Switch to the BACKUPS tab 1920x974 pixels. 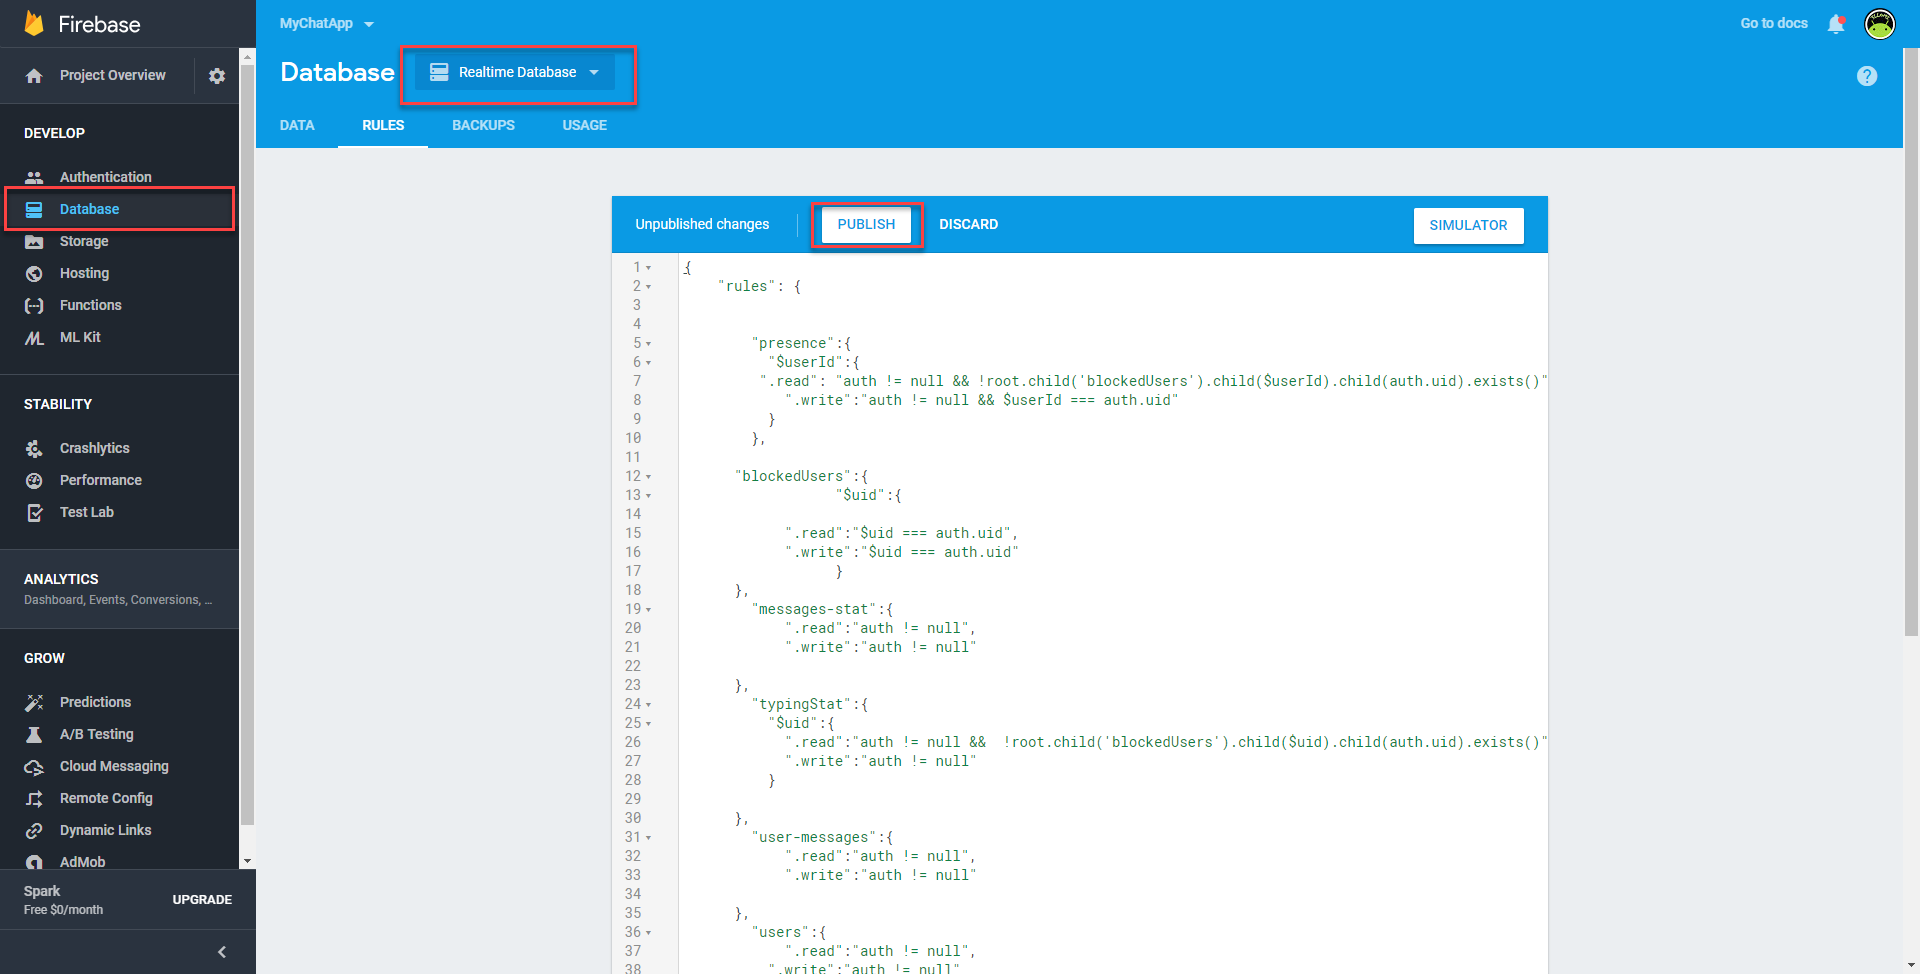pos(483,125)
